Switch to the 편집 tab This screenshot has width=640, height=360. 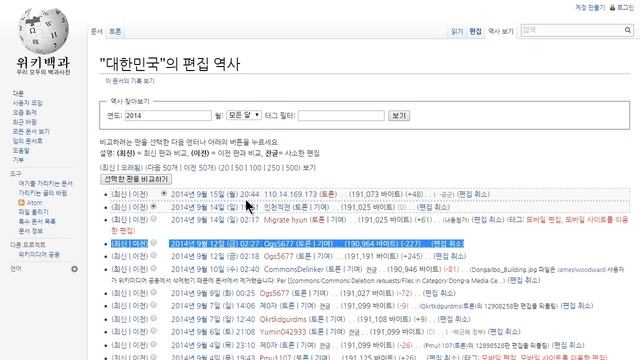(476, 31)
